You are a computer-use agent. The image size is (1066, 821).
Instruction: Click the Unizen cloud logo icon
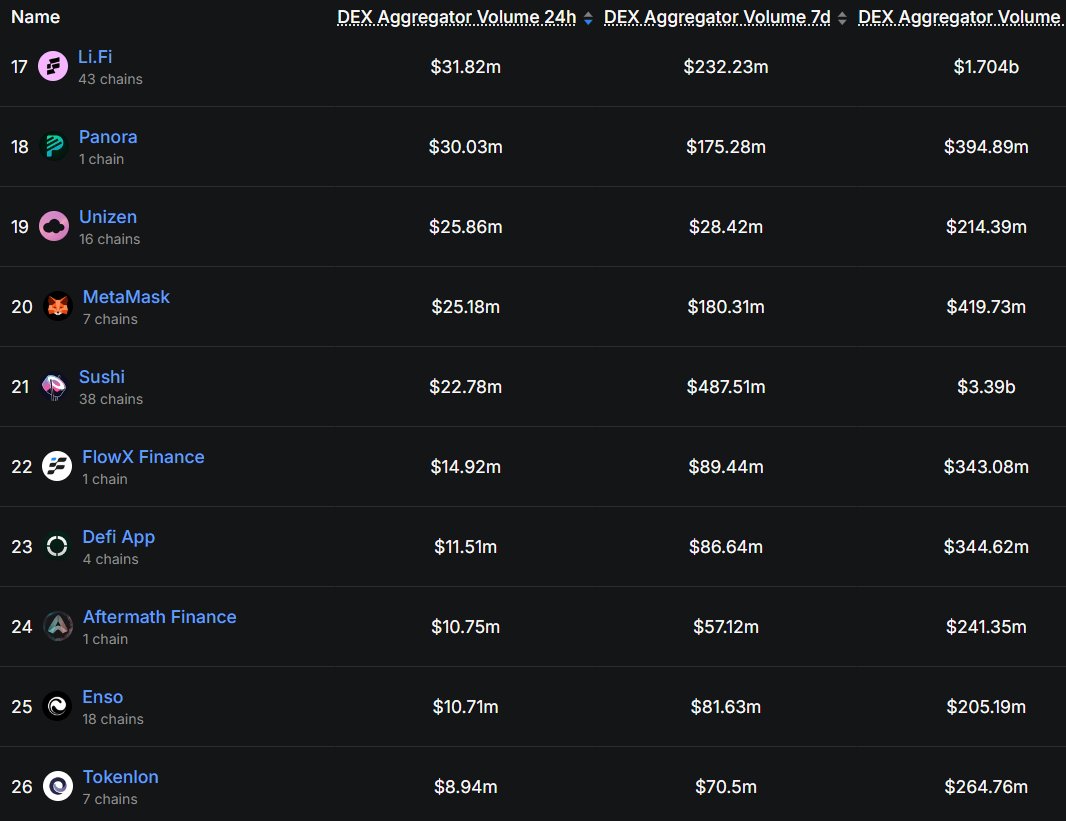(54, 226)
